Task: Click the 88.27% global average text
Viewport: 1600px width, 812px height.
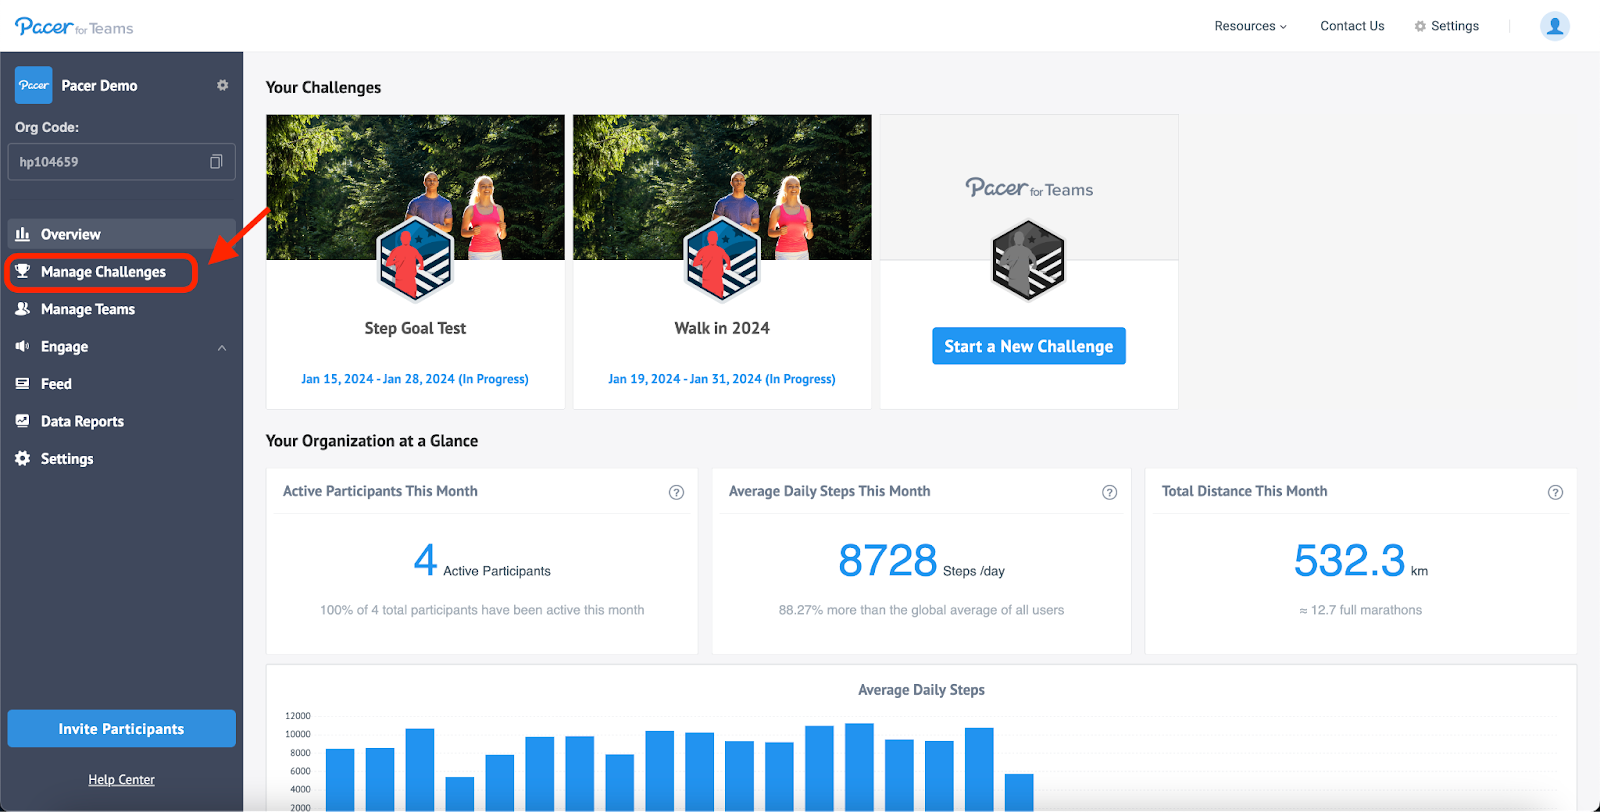Action: coord(921,610)
